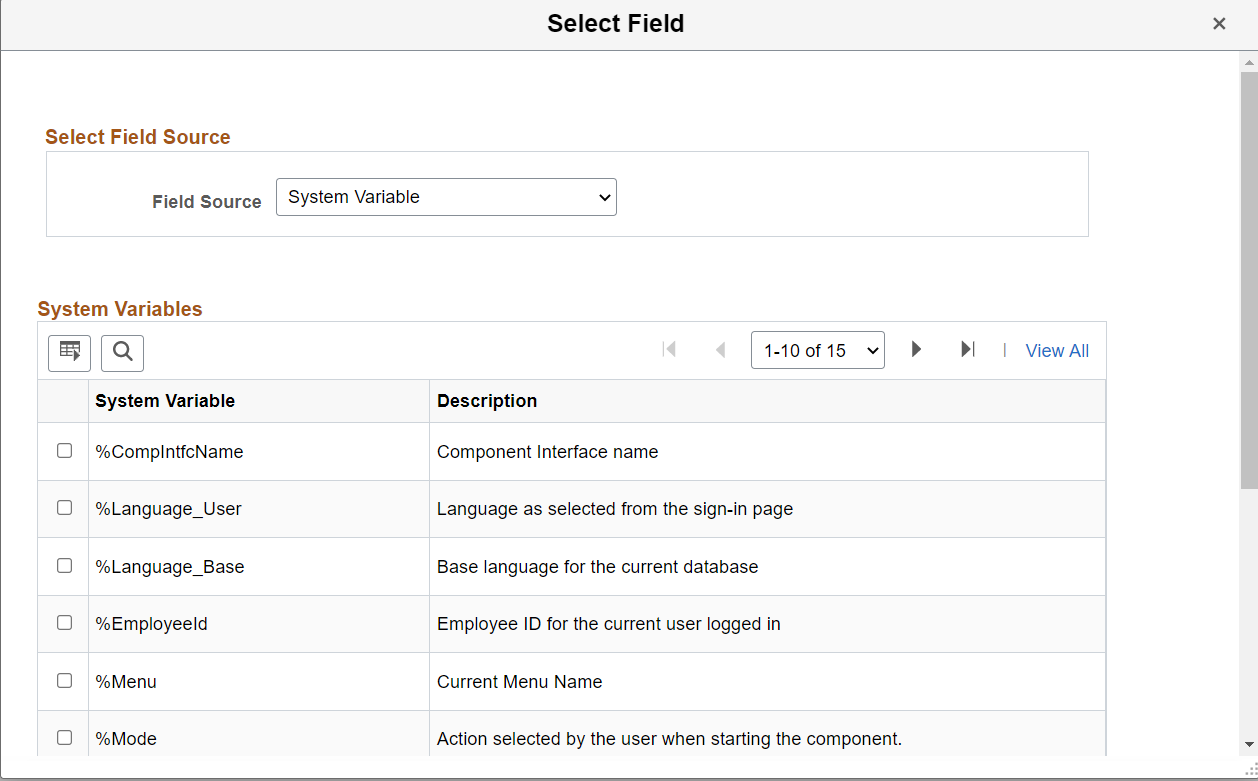Open the grid personalize settings icon
The height and width of the screenshot is (781, 1258).
coord(69,352)
